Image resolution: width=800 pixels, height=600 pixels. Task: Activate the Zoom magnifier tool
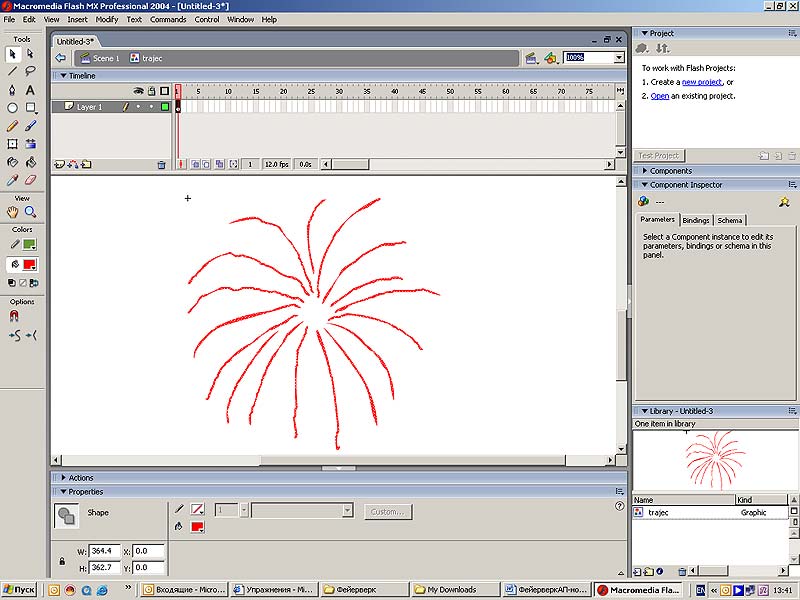click(30, 212)
